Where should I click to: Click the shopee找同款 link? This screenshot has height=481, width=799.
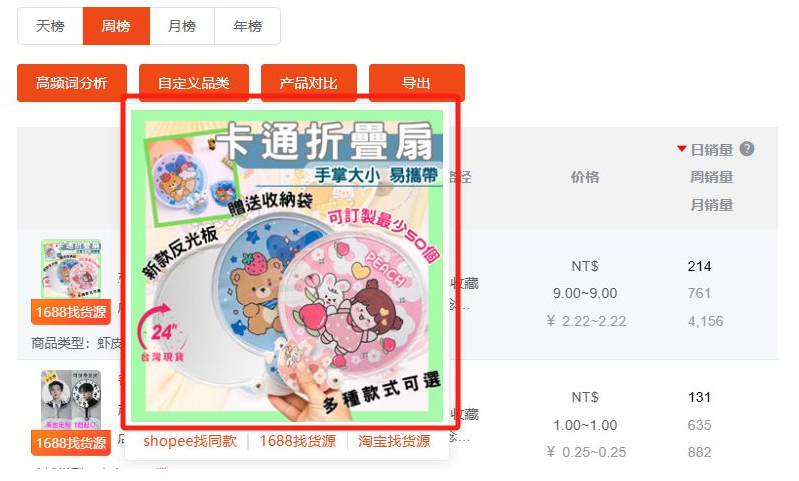tap(190, 441)
